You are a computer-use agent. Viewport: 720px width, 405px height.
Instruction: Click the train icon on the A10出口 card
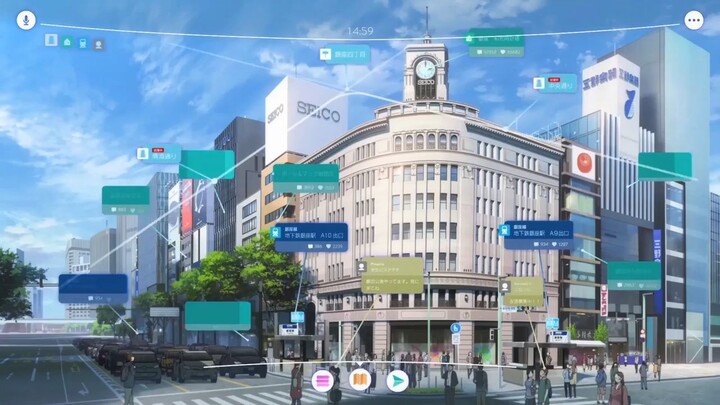(x=276, y=232)
